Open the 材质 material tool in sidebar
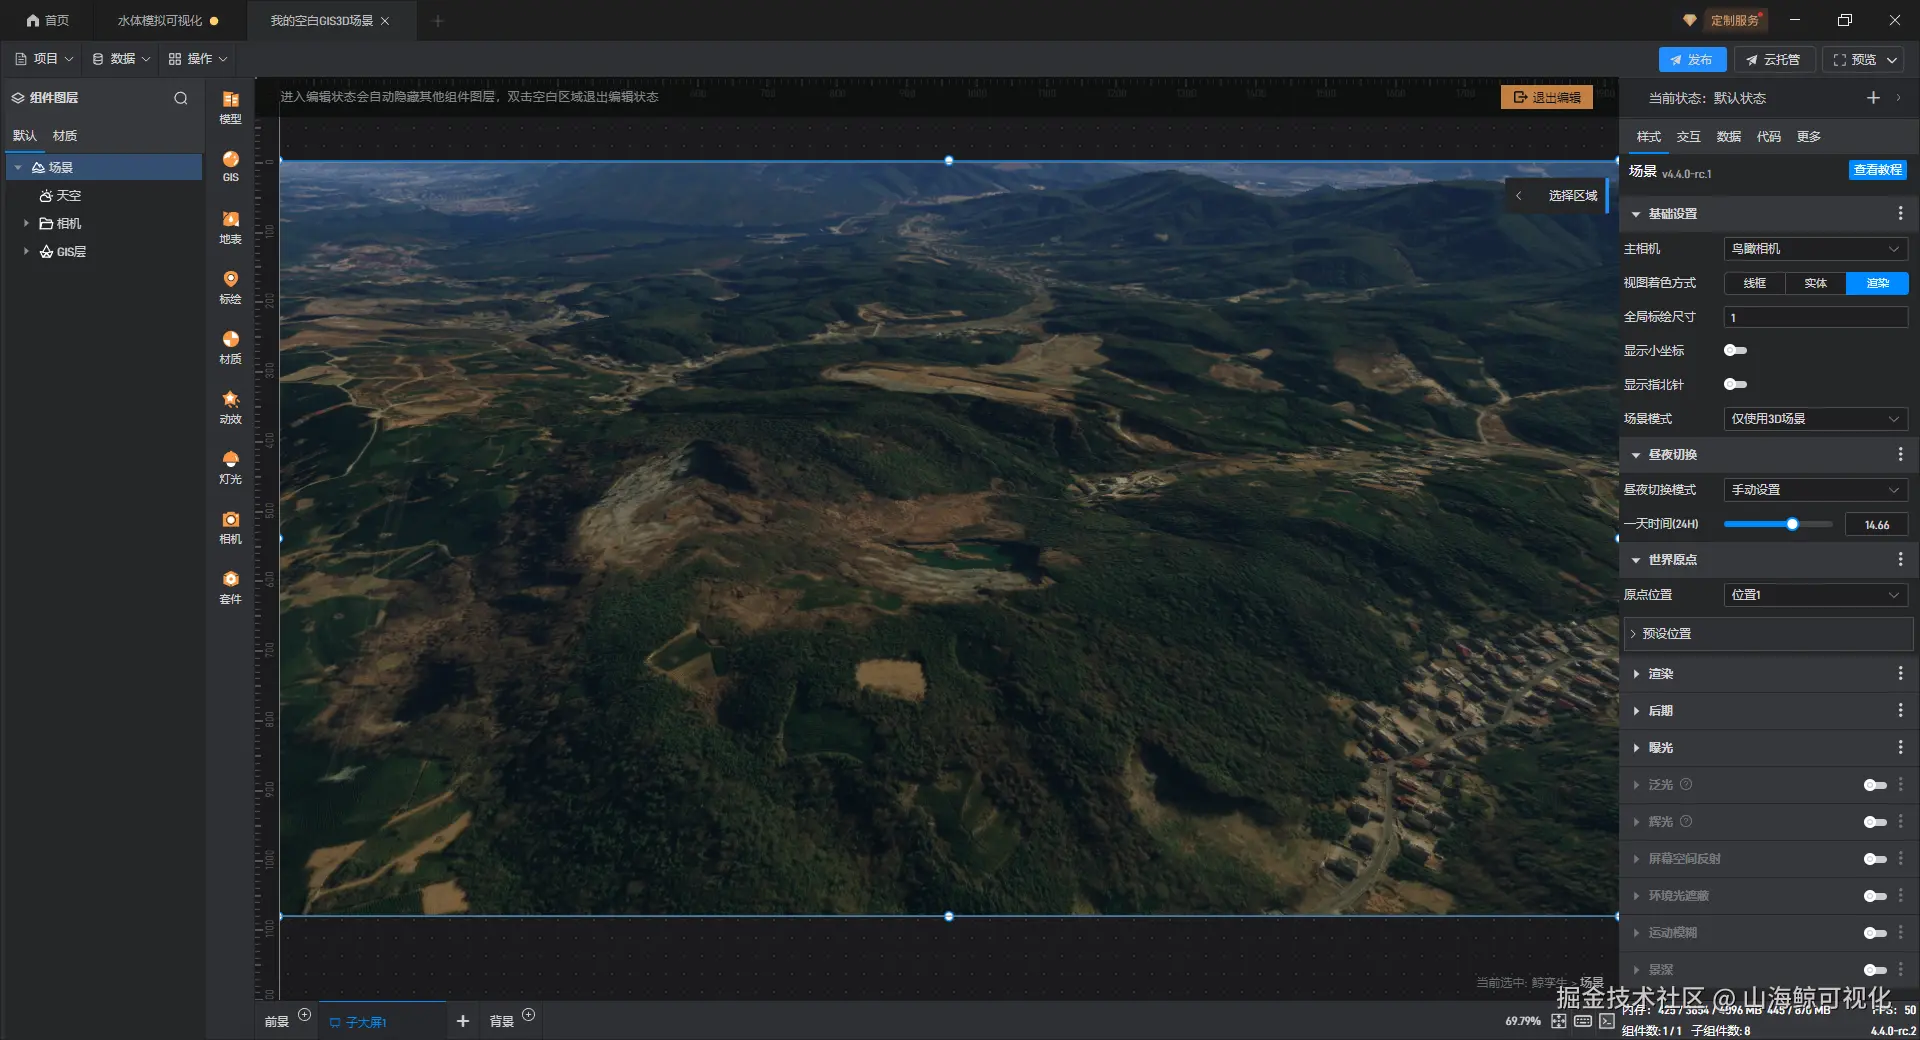The height and width of the screenshot is (1040, 1920). click(230, 347)
